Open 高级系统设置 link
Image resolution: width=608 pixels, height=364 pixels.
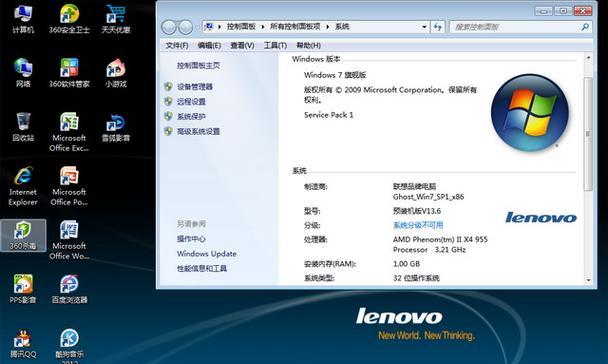coord(199,131)
